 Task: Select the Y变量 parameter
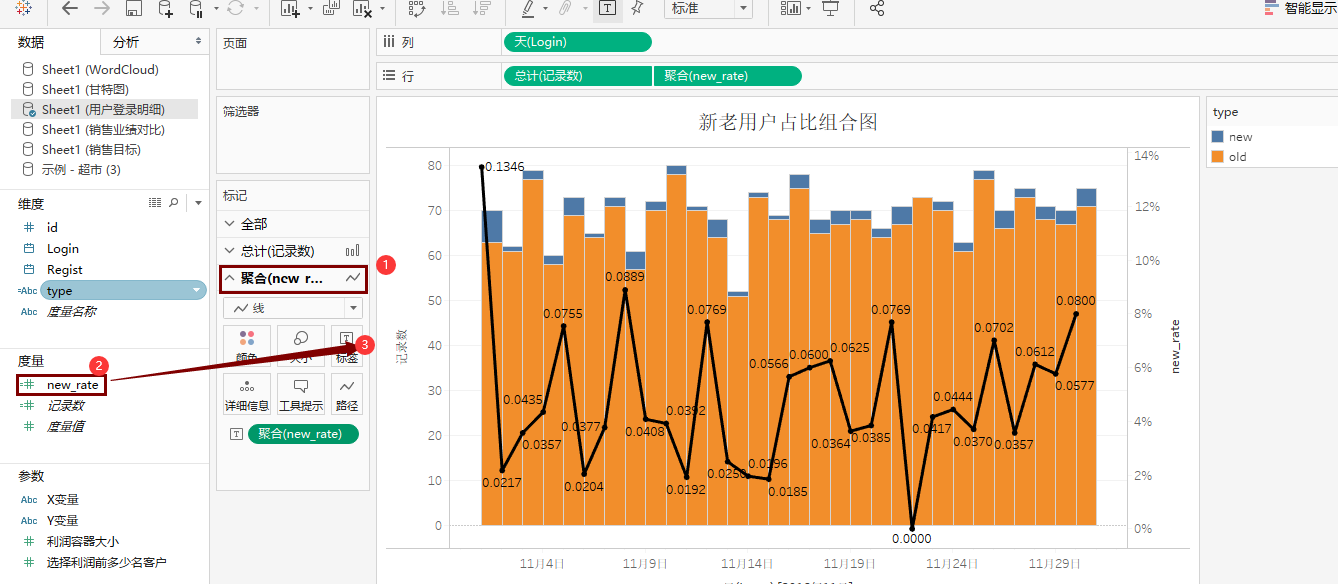point(62,521)
